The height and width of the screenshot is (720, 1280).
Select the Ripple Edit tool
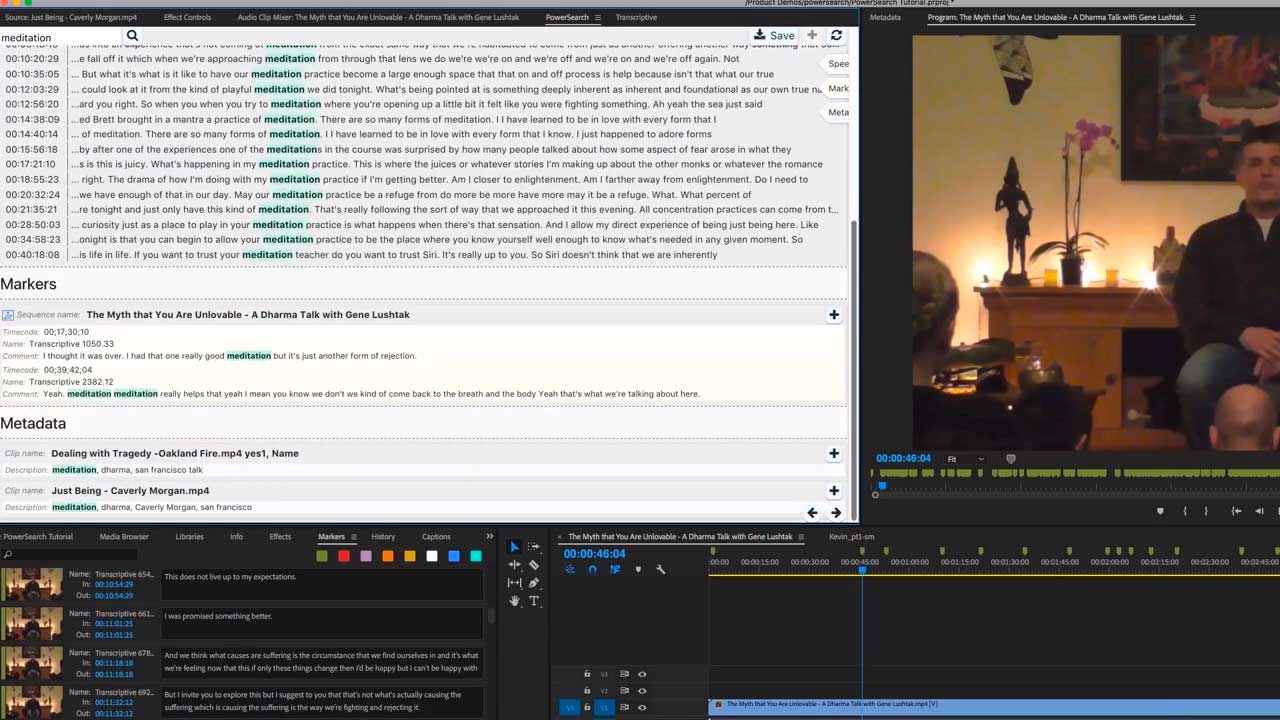pyautogui.click(x=514, y=565)
